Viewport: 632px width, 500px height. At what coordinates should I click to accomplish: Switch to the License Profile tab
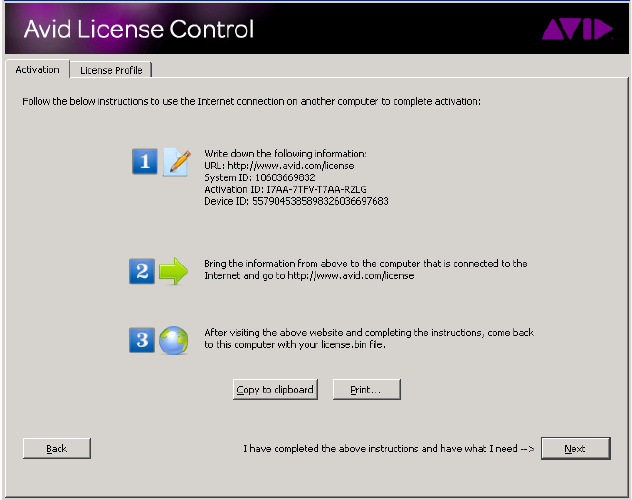[x=111, y=69]
